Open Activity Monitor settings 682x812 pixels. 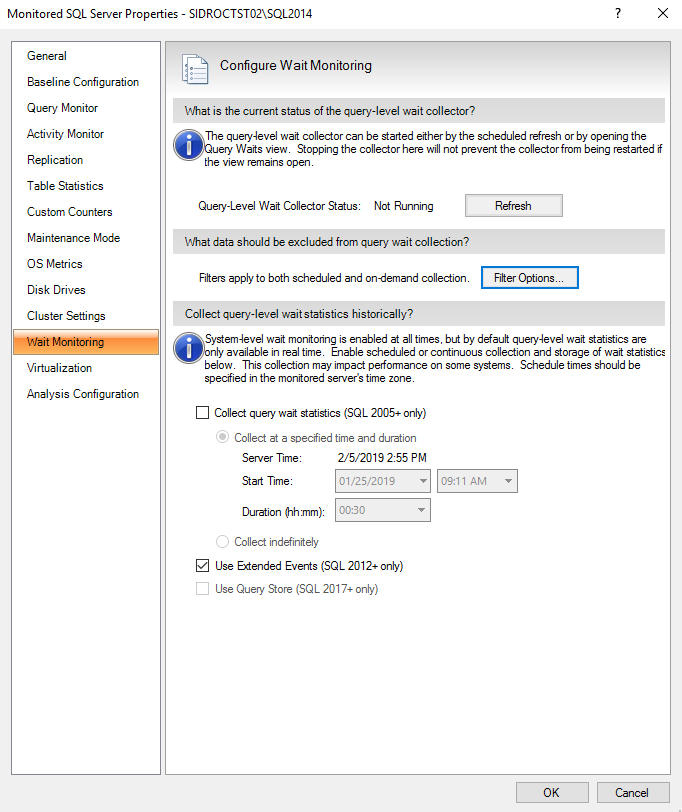click(x=65, y=134)
